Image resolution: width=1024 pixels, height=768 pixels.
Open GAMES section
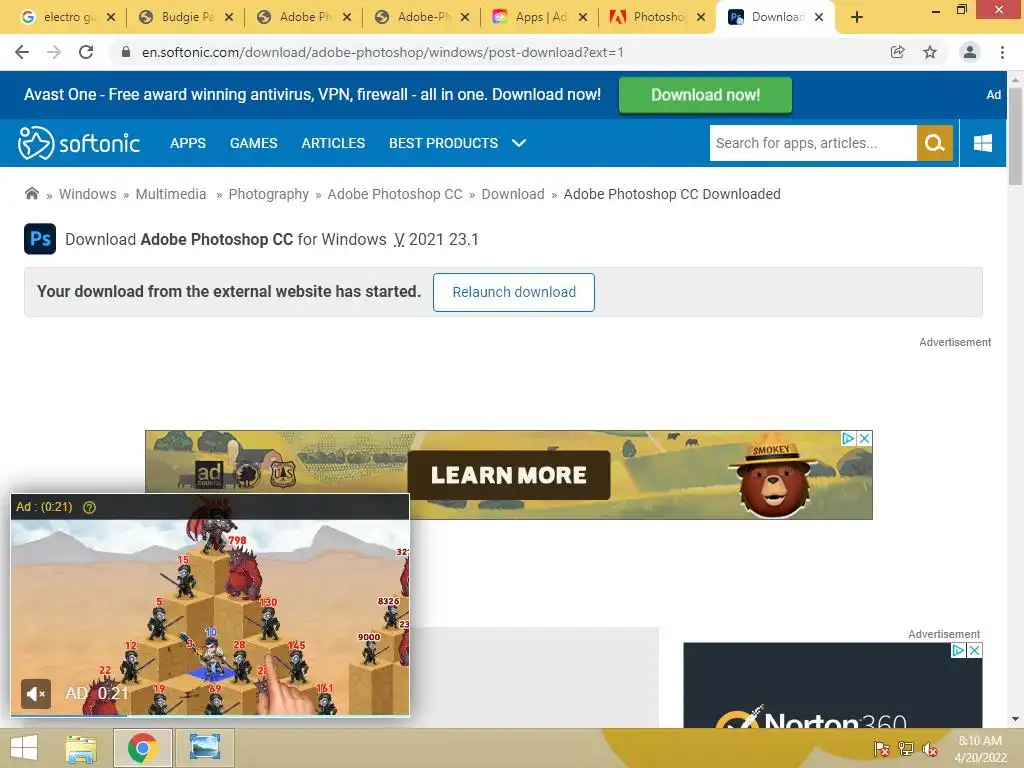pyautogui.click(x=253, y=143)
